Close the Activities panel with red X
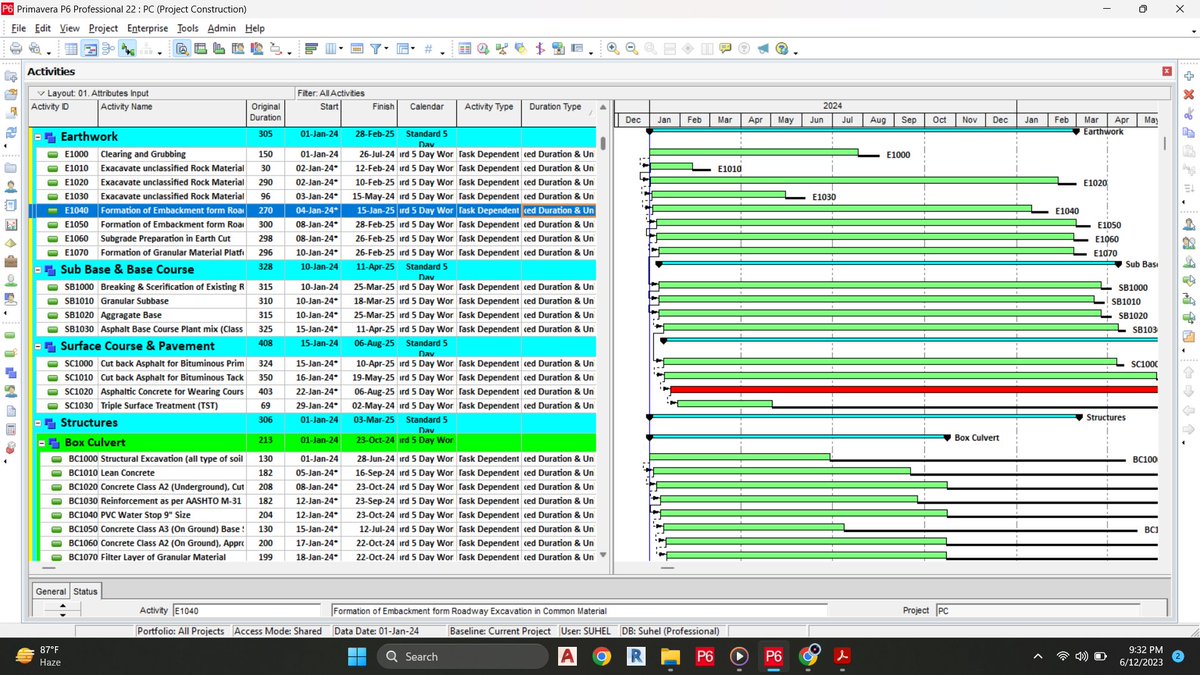 point(1166,71)
